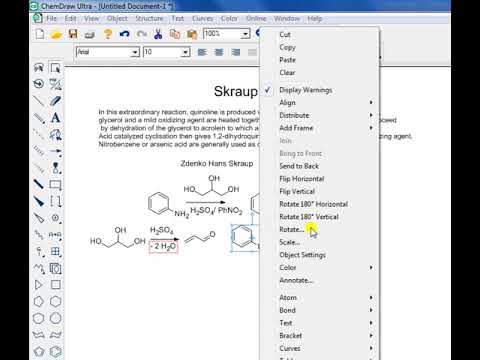Expand the Color submenu in context menu
The image size is (480, 360).
click(x=319, y=268)
